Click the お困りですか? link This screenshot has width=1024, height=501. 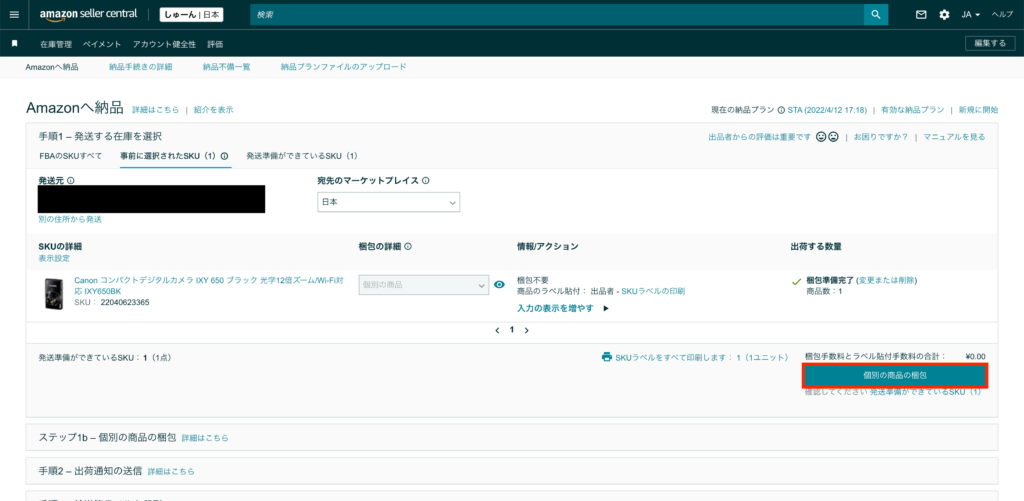(x=880, y=137)
